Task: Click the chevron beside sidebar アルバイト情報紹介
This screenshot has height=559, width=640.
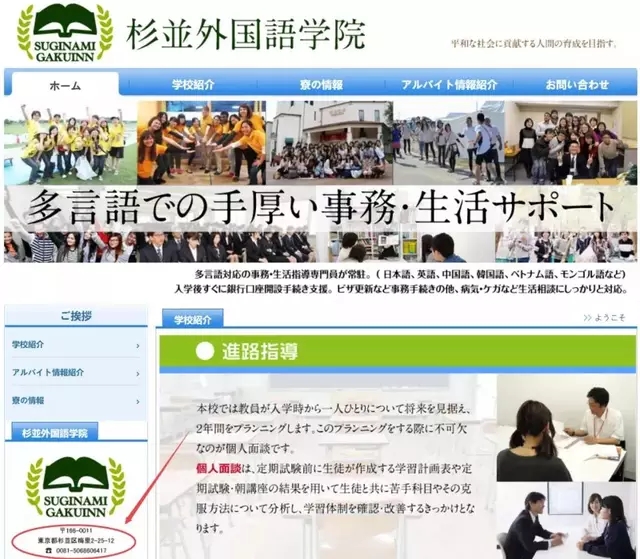Action: point(138,374)
